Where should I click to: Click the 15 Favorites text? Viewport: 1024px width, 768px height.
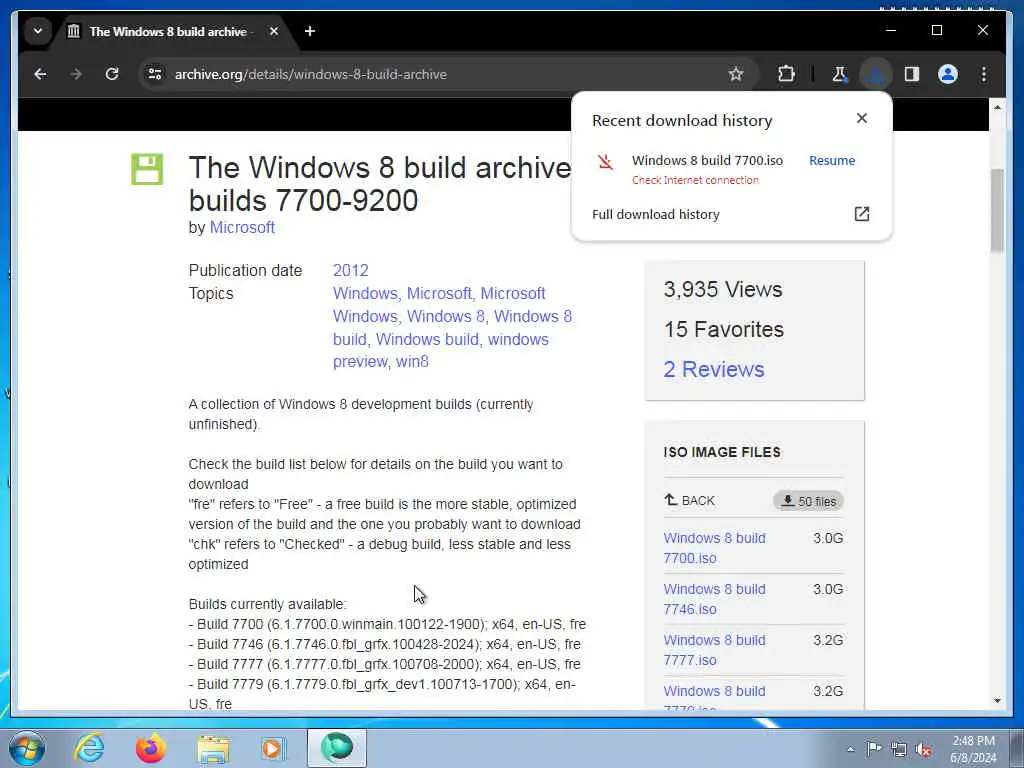[724, 330]
